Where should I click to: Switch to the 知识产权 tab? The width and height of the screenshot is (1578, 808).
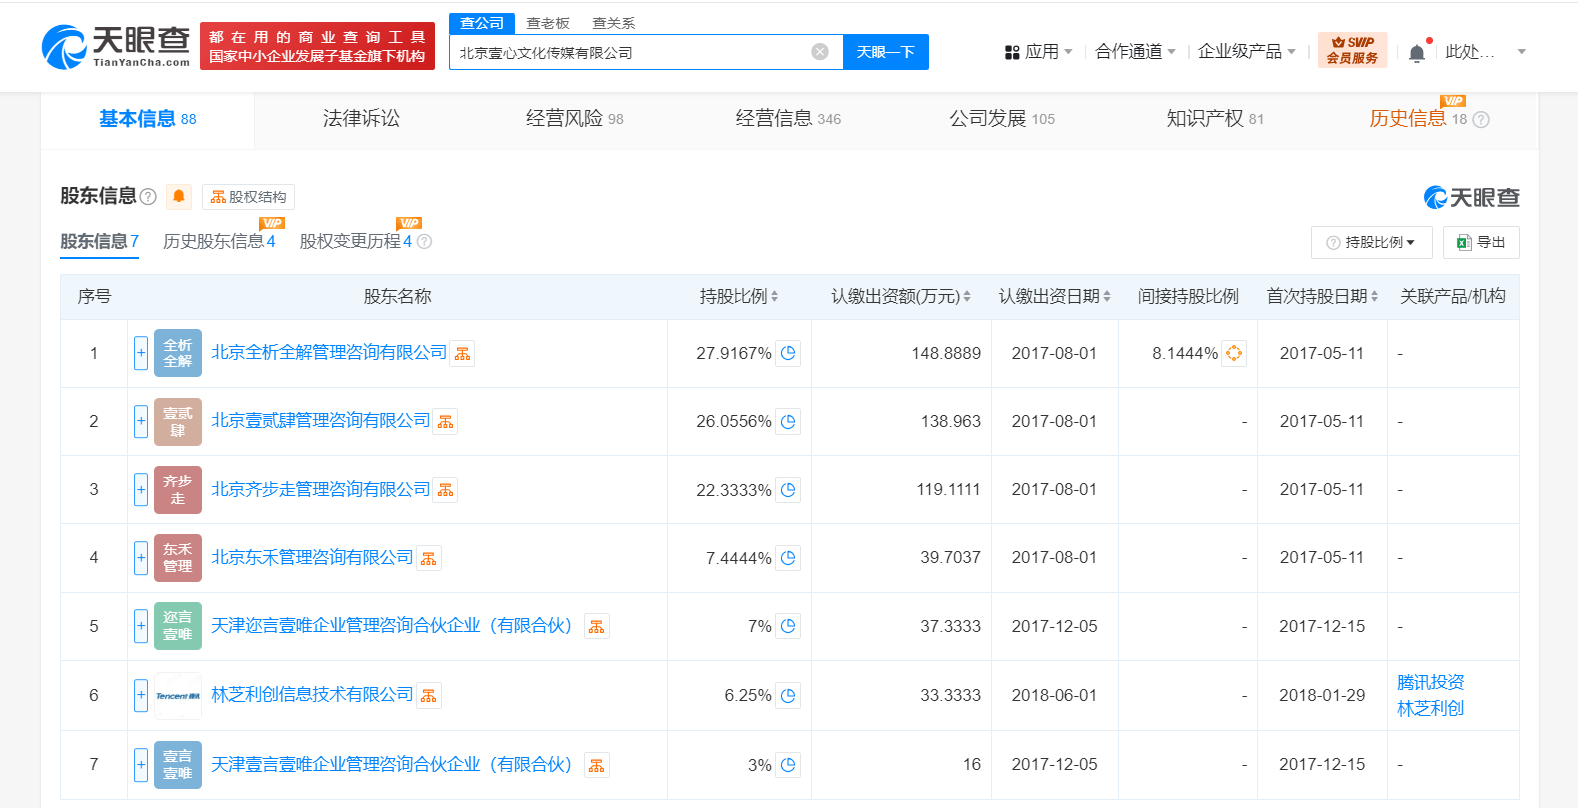coord(1215,119)
